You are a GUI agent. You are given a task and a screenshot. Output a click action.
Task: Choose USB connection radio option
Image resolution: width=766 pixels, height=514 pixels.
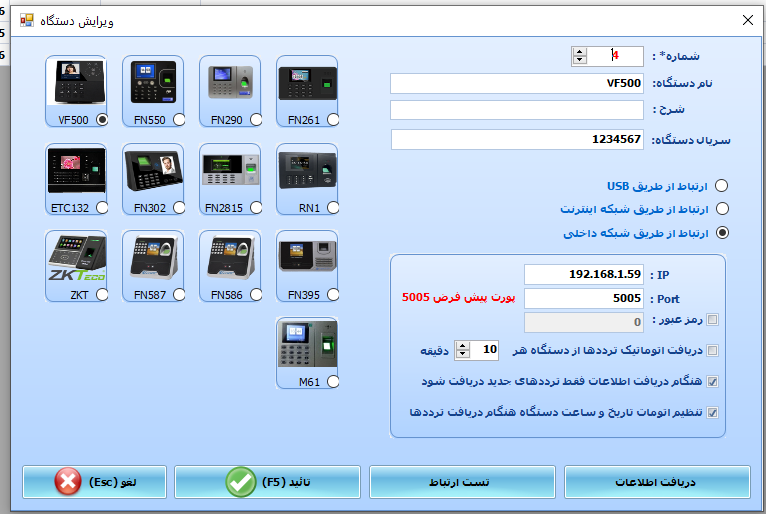coord(723,186)
